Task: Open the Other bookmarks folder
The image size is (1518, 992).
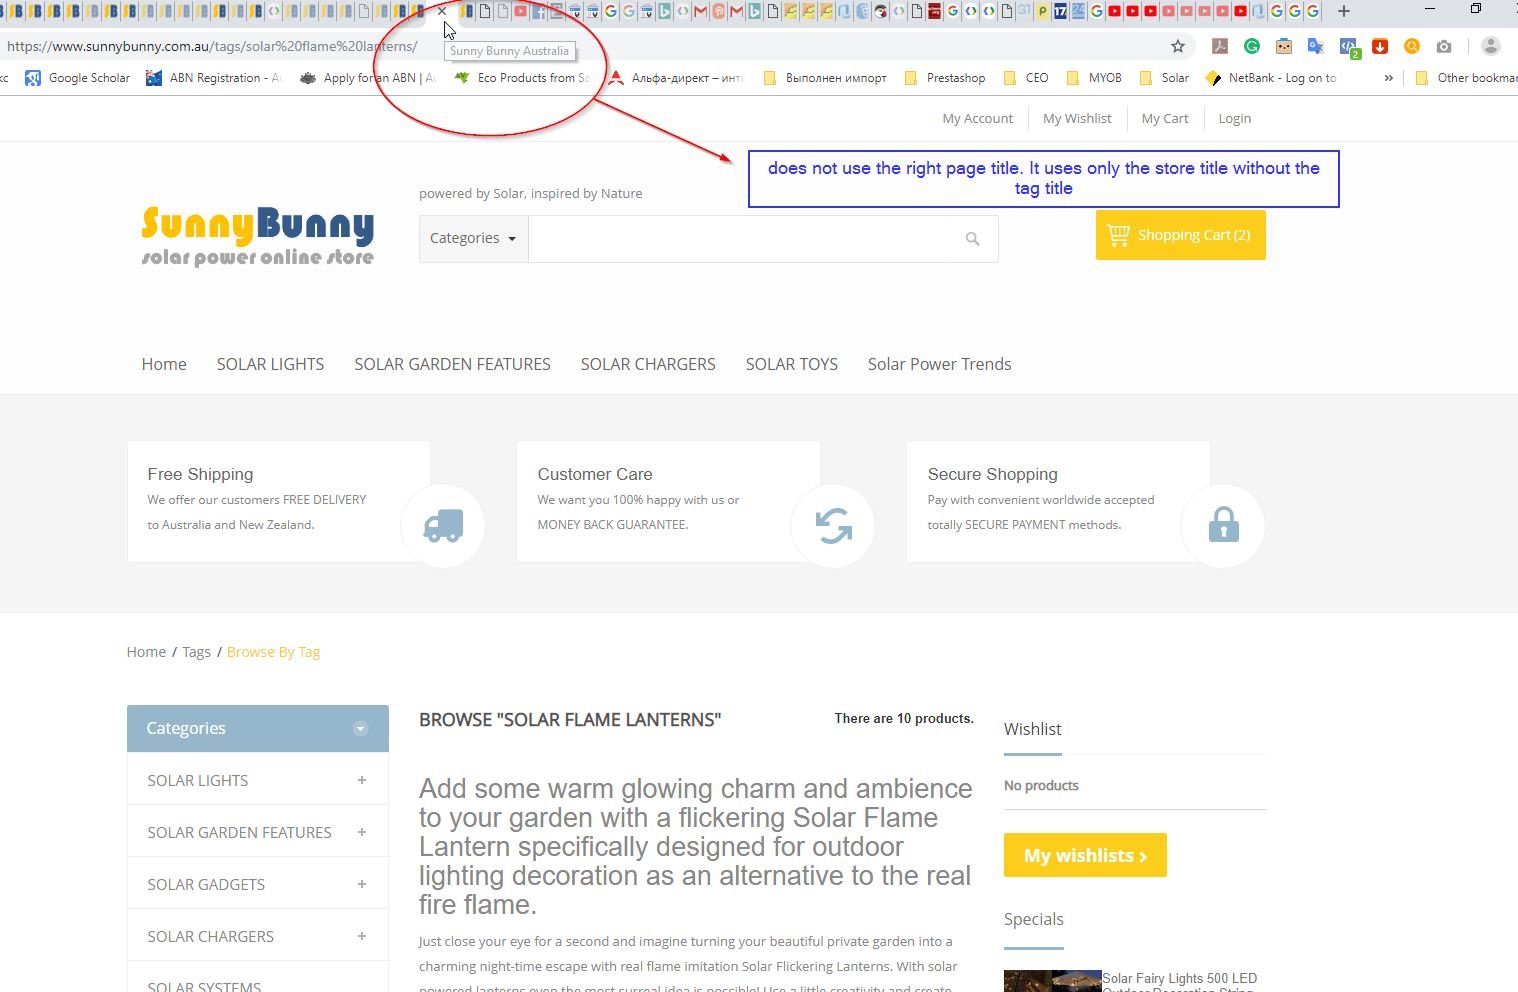Action: point(1466,78)
